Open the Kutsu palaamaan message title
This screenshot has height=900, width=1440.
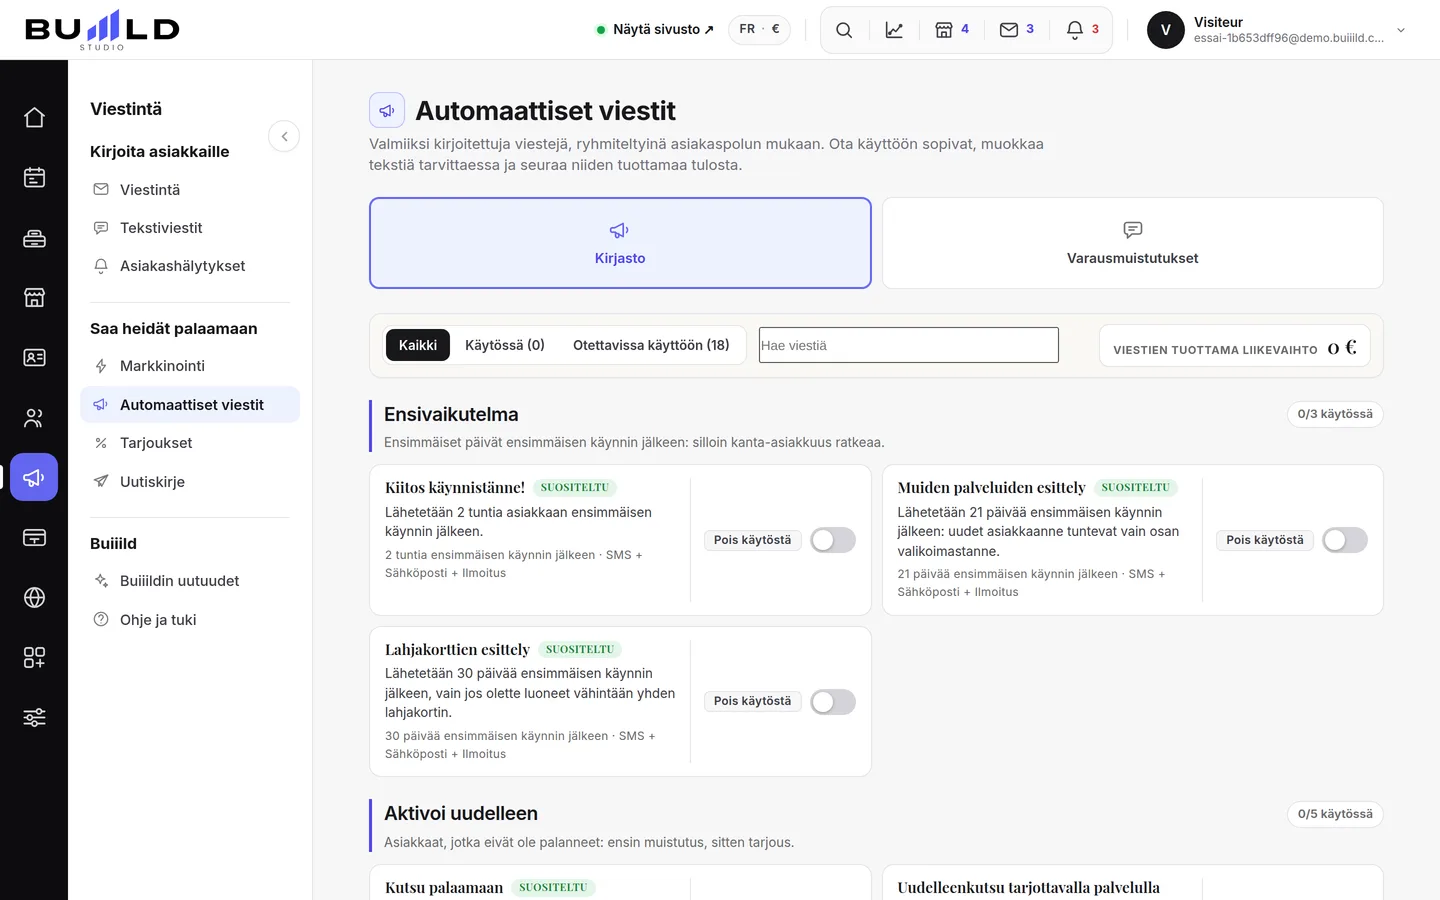pos(444,888)
